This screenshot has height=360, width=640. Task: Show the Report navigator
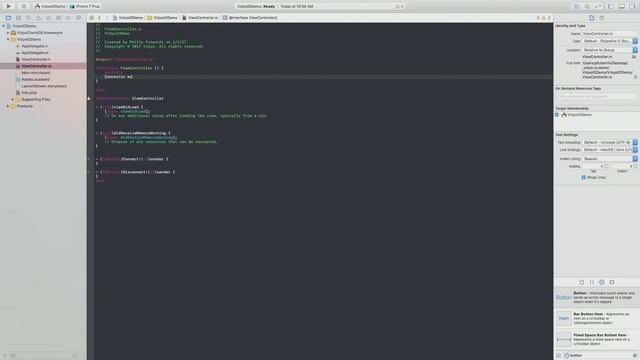click(x=78, y=18)
